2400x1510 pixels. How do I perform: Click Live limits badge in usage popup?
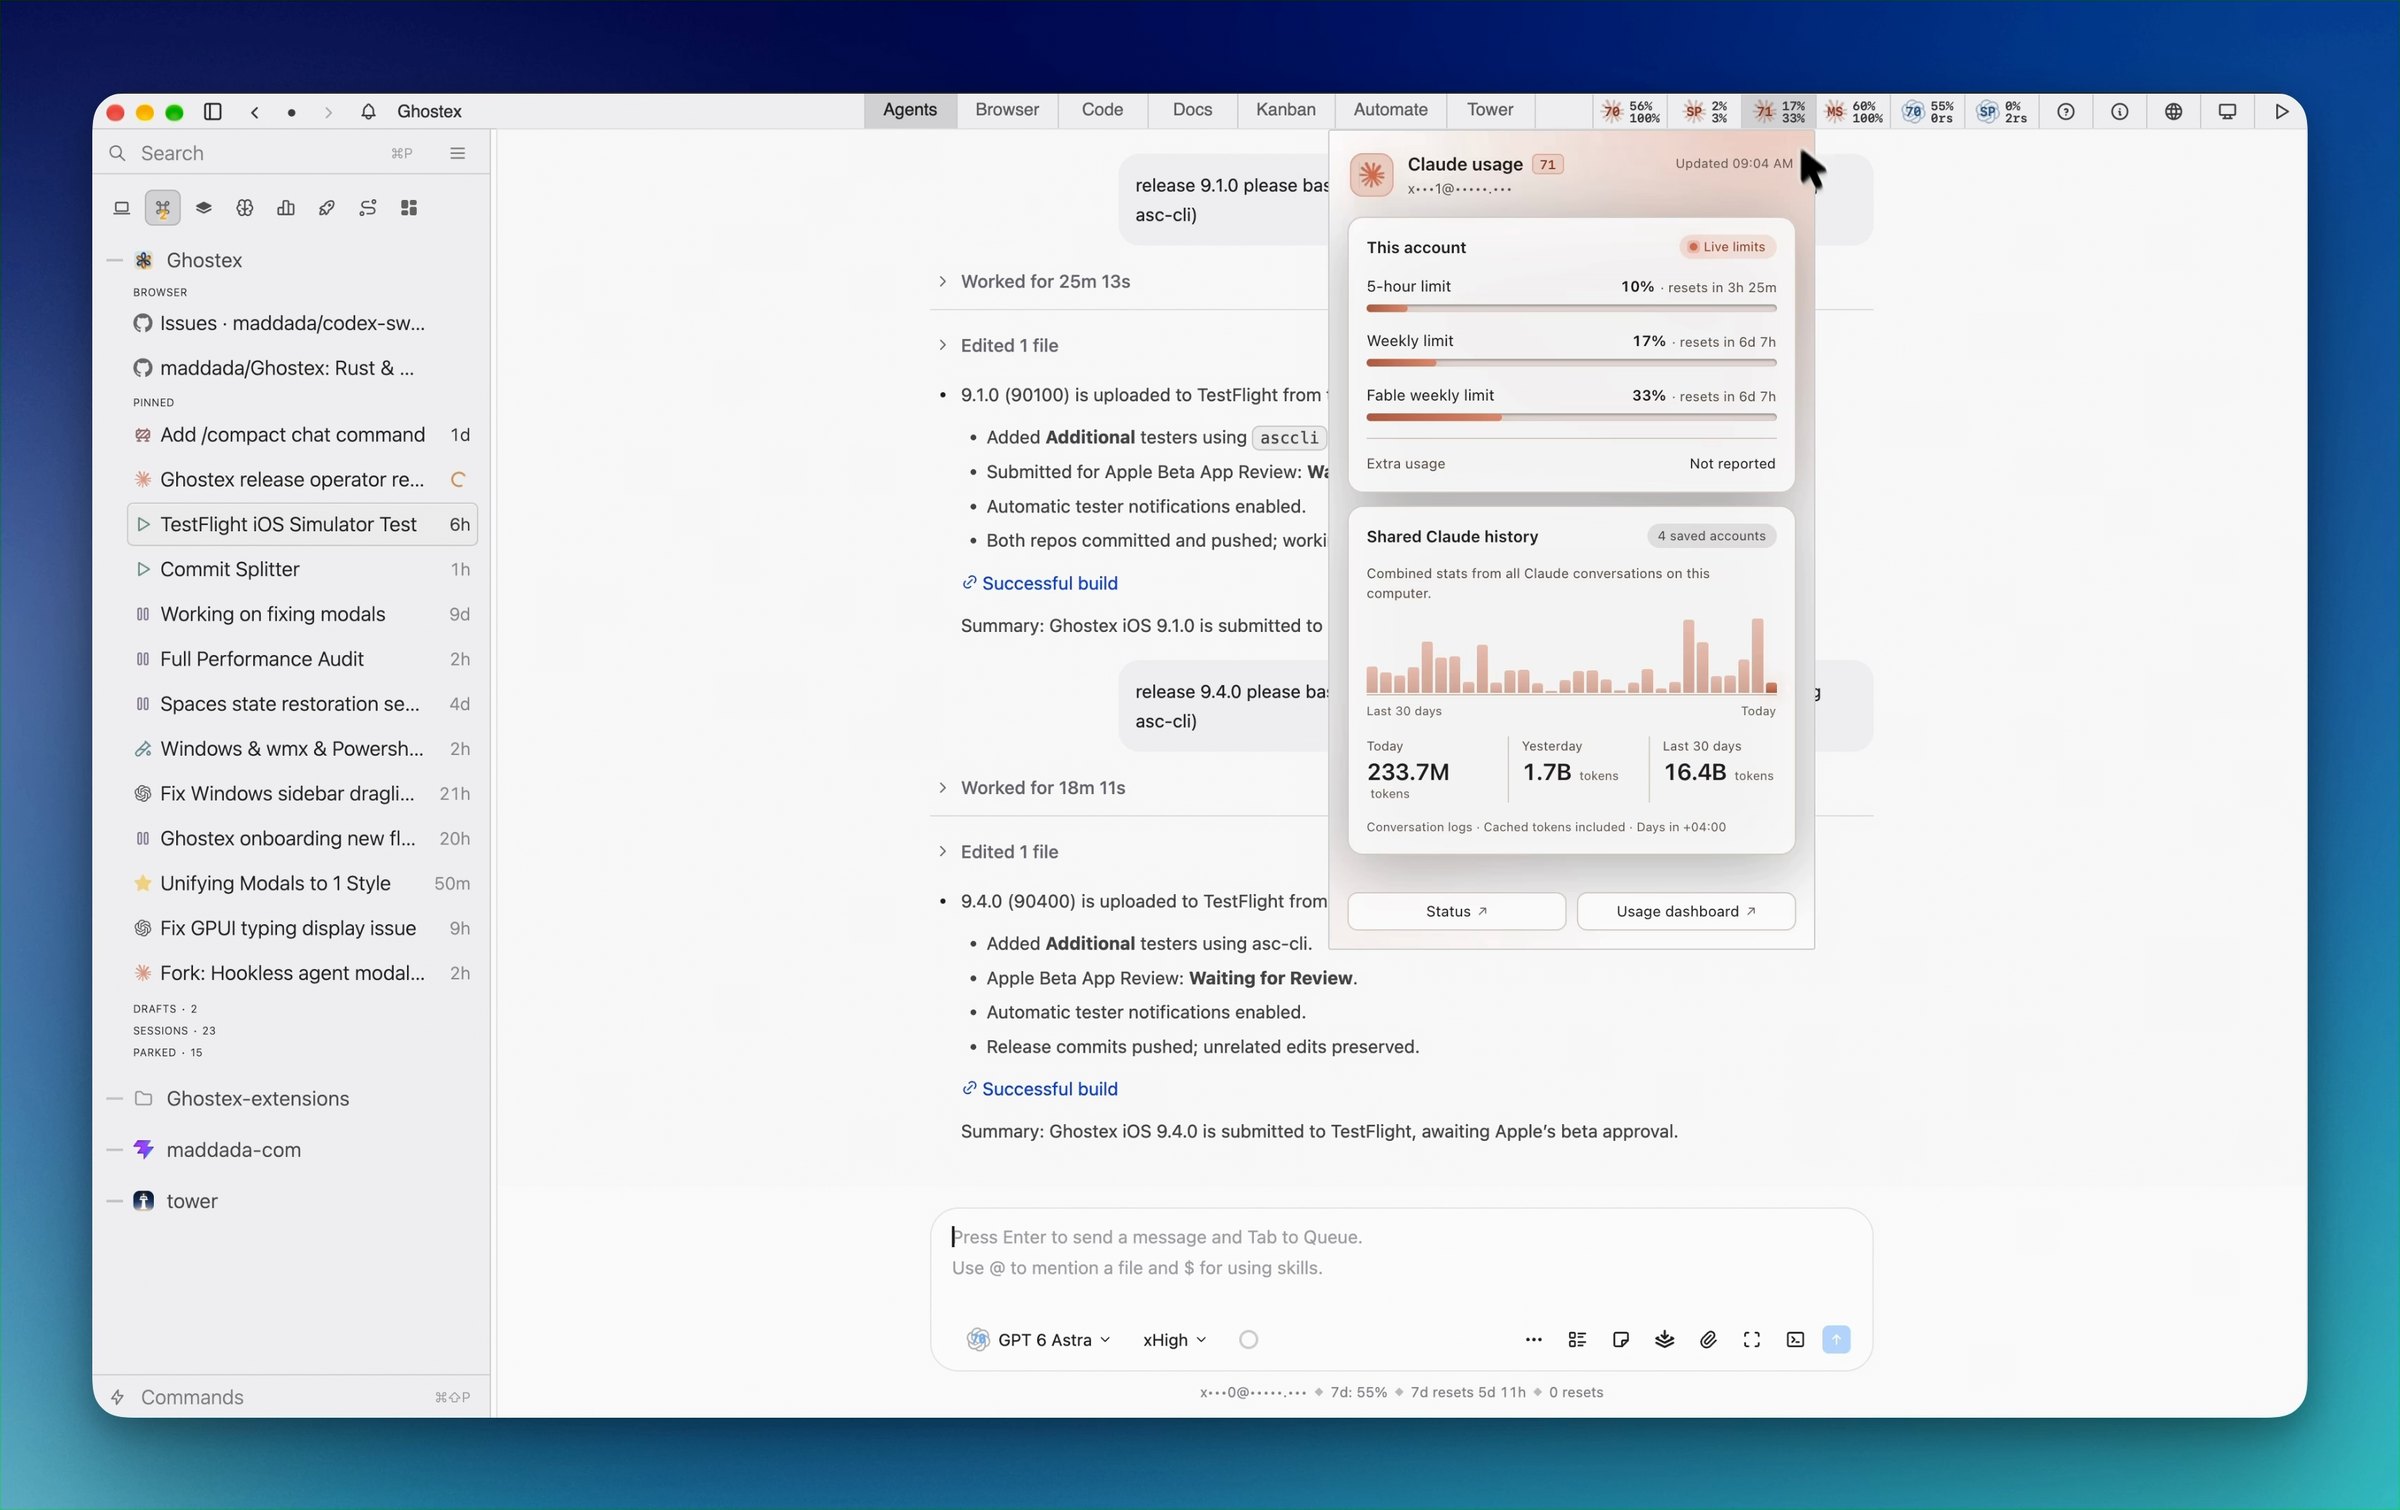pos(1726,247)
